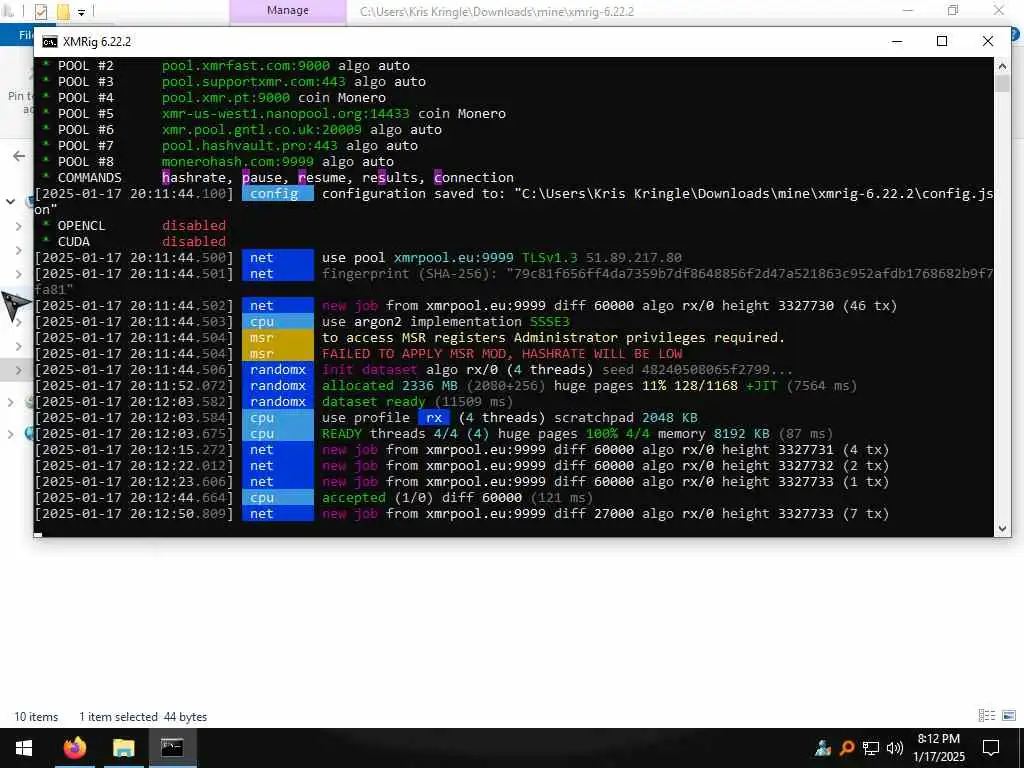1024x768 pixels.
Task: Click the OPENCL 'disabled' status text
Action: 194,225
